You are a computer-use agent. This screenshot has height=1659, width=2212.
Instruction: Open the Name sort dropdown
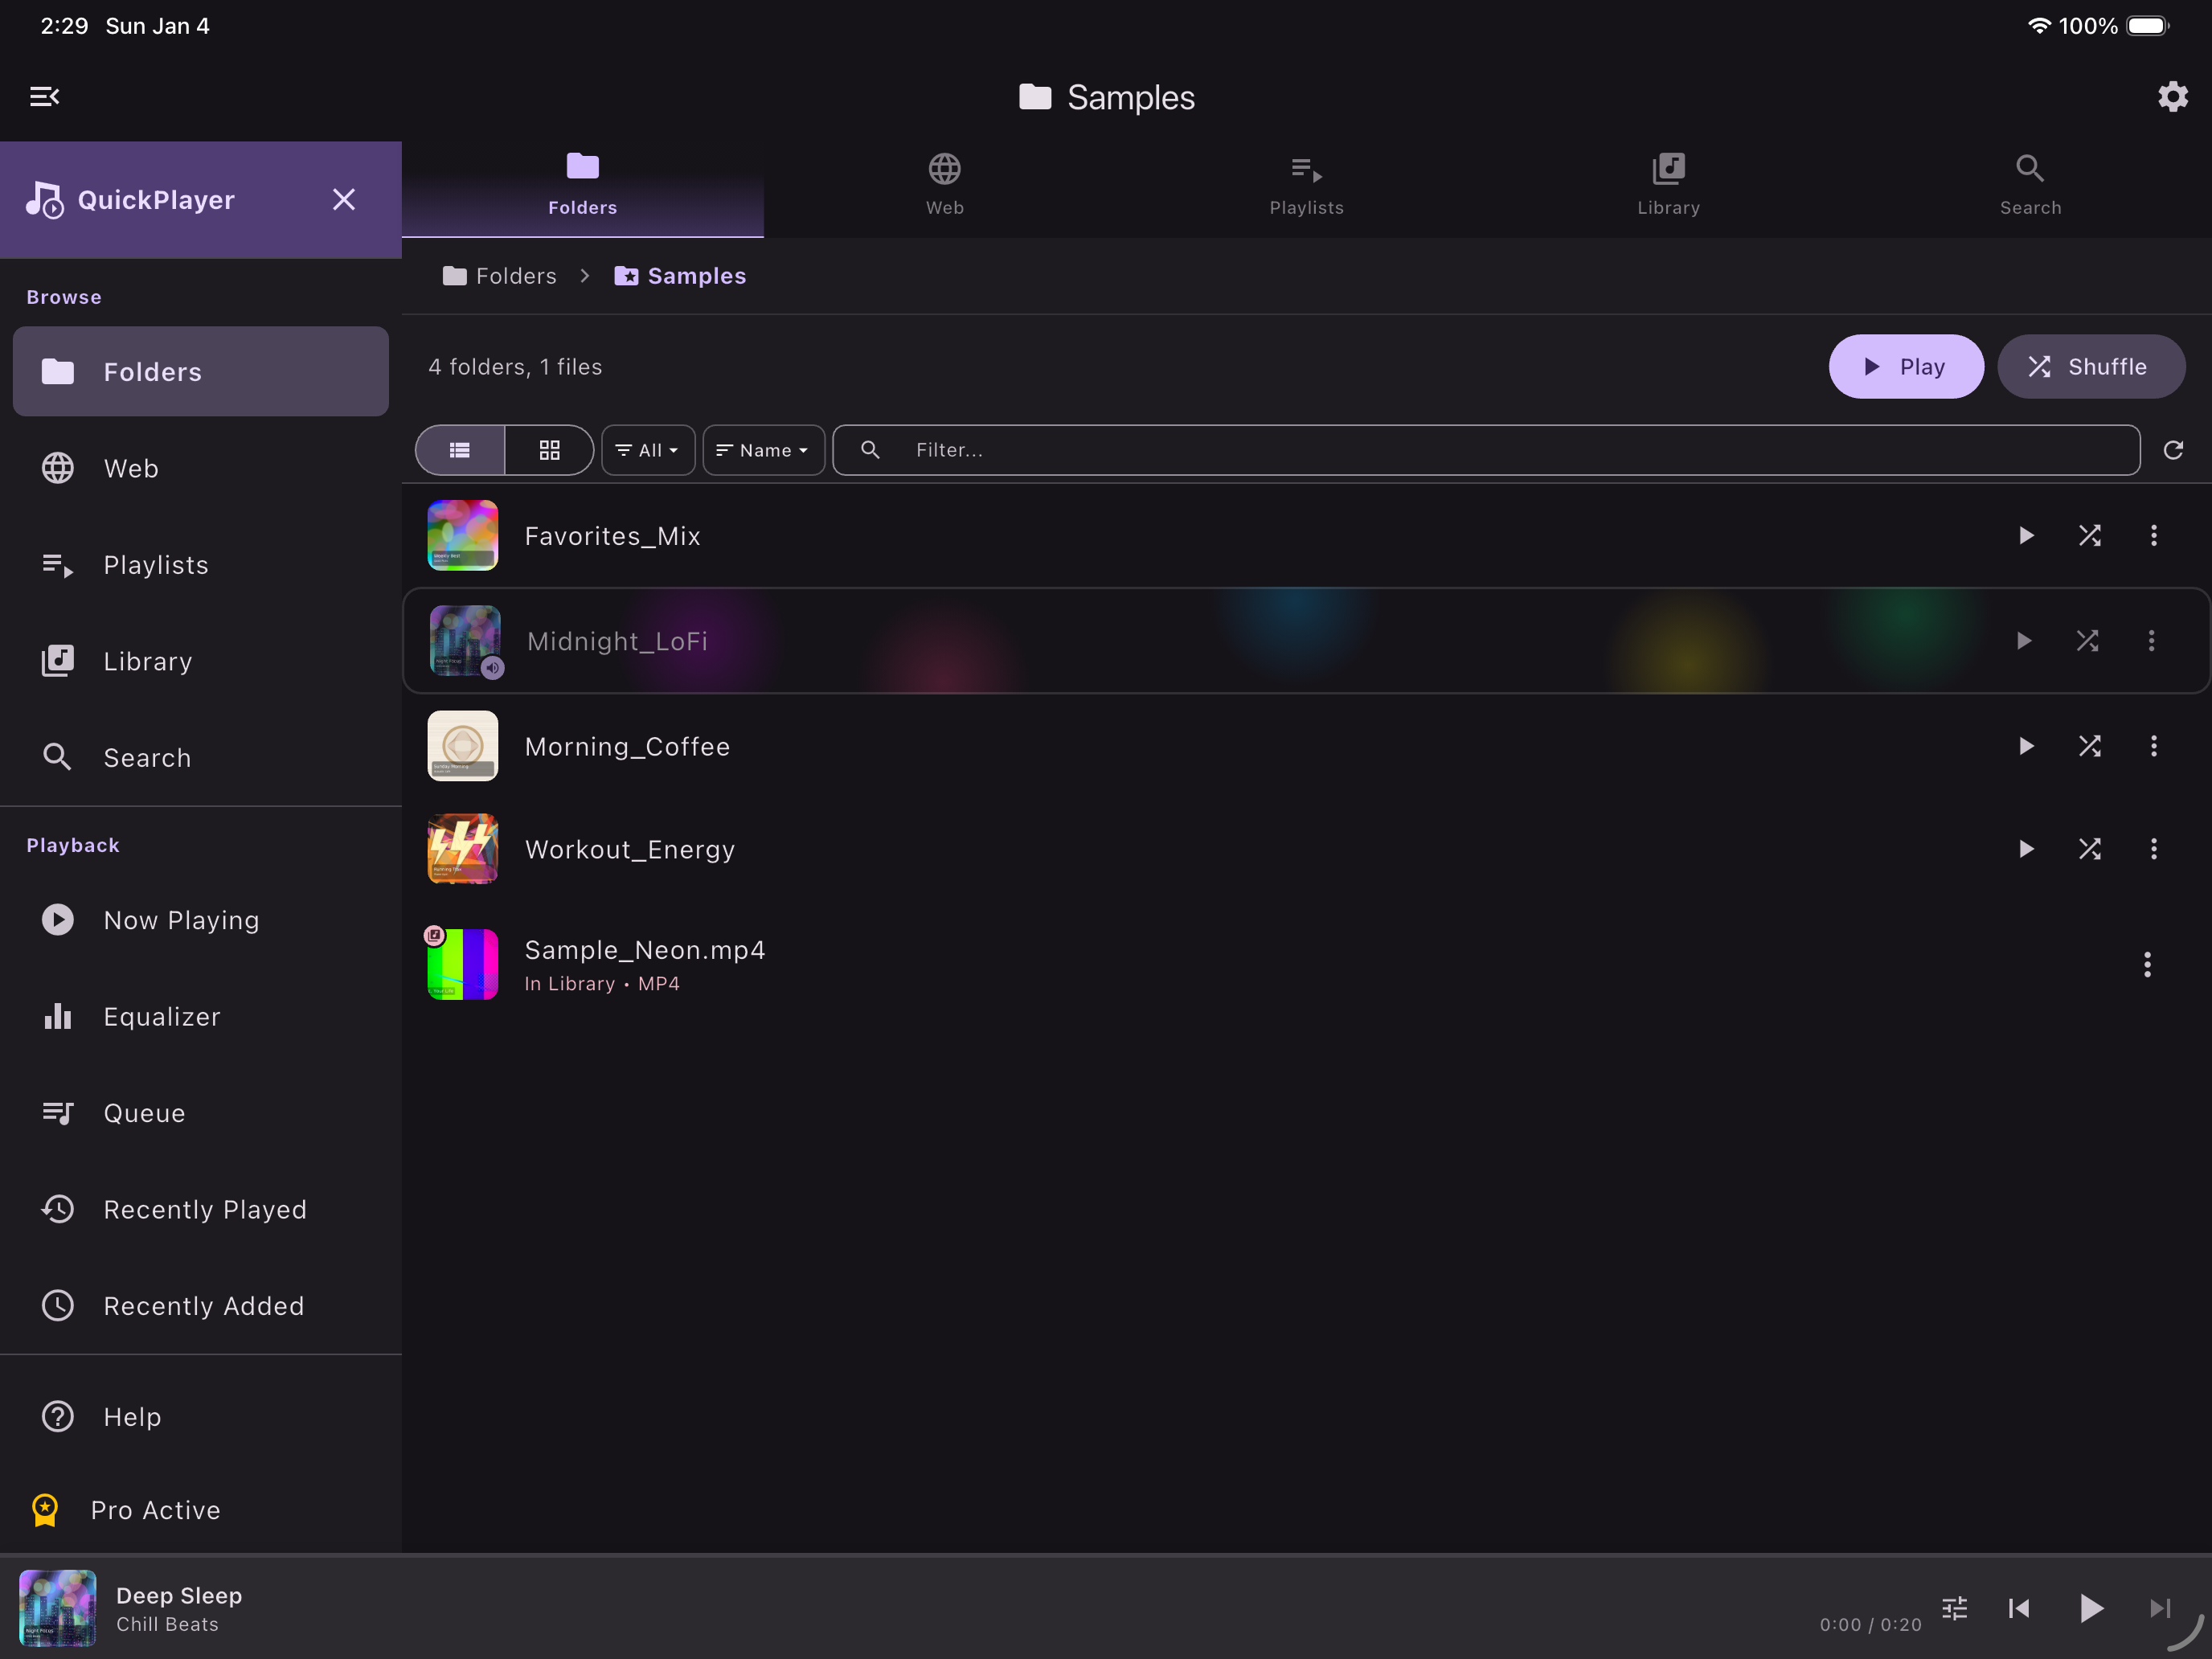coord(762,450)
